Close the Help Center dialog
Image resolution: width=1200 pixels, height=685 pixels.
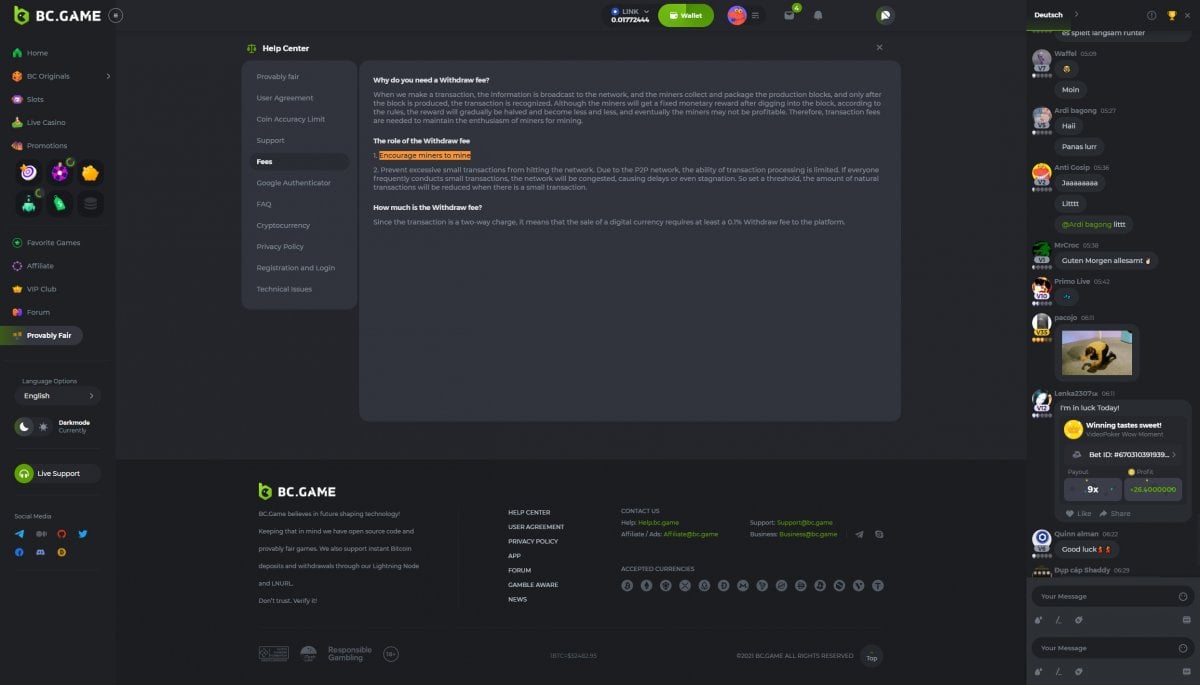[x=879, y=47]
